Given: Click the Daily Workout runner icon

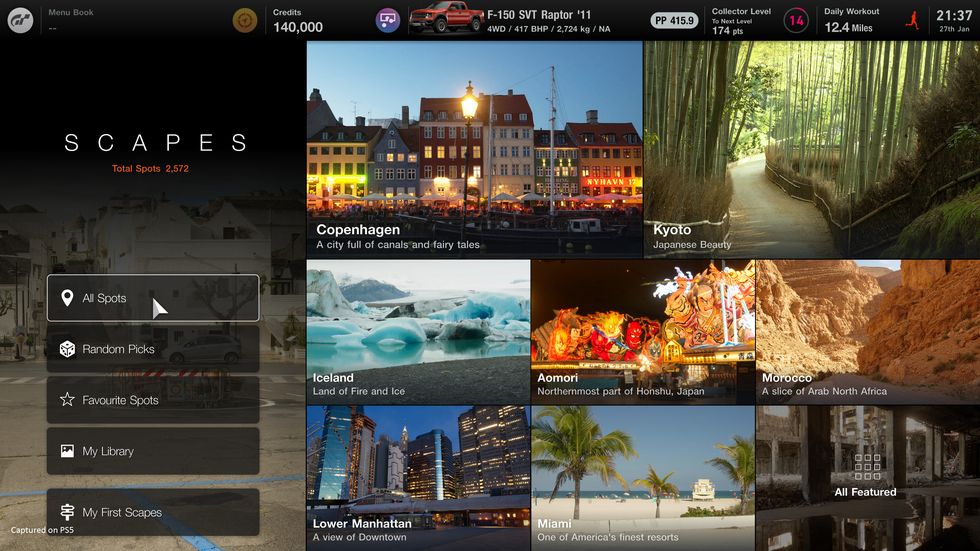Looking at the screenshot, I should [x=912, y=20].
